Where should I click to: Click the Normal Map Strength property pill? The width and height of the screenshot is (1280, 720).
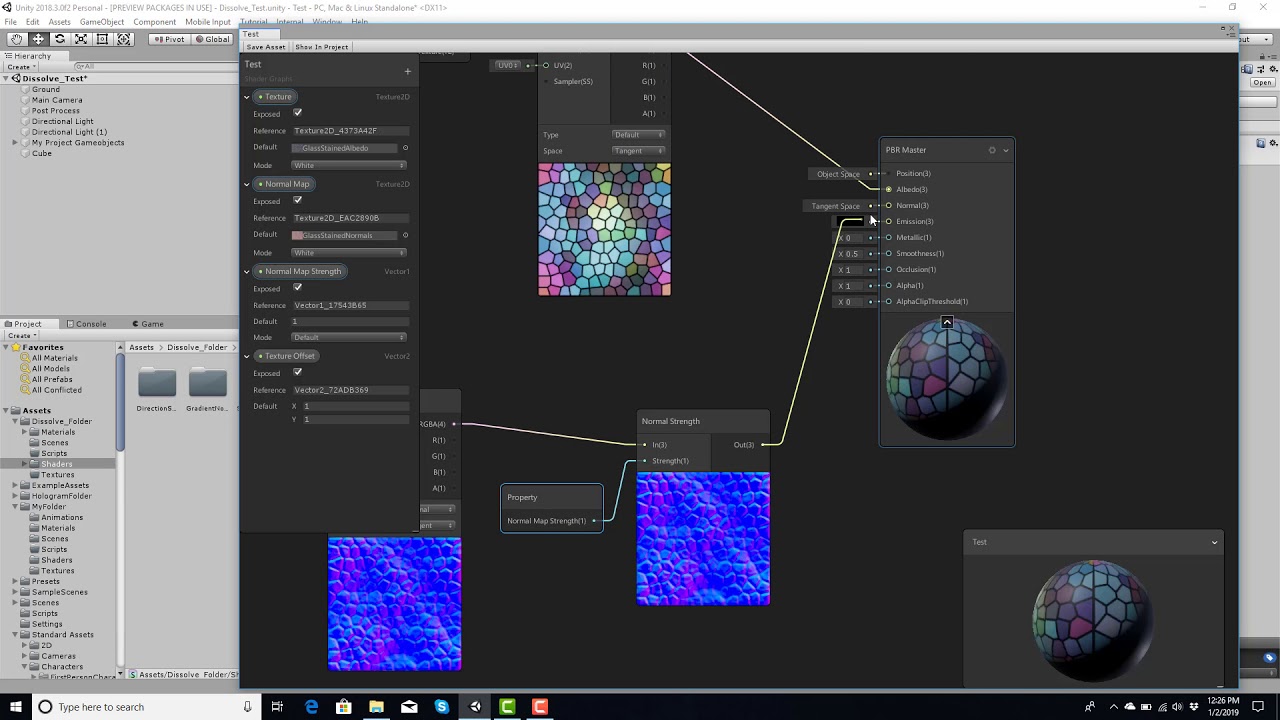301,271
